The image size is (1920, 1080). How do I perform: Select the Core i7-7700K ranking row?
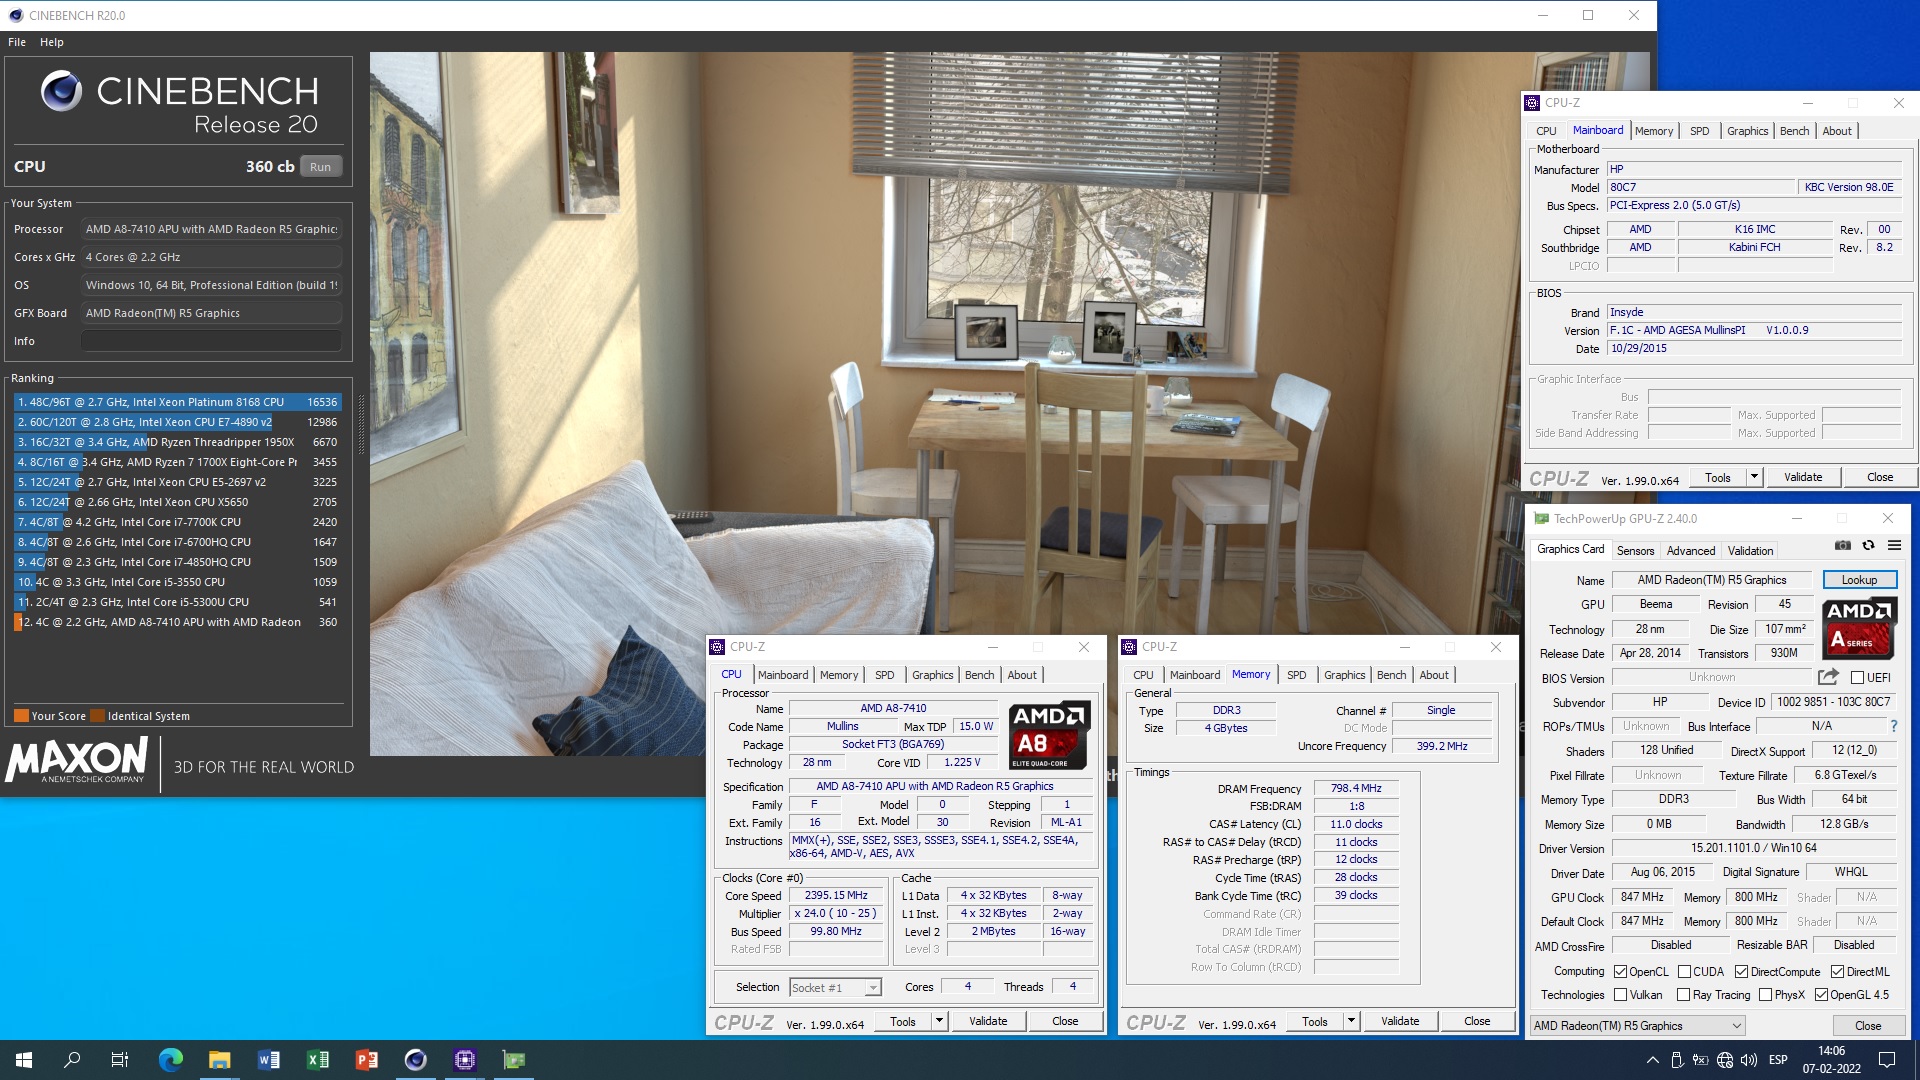pyautogui.click(x=177, y=522)
